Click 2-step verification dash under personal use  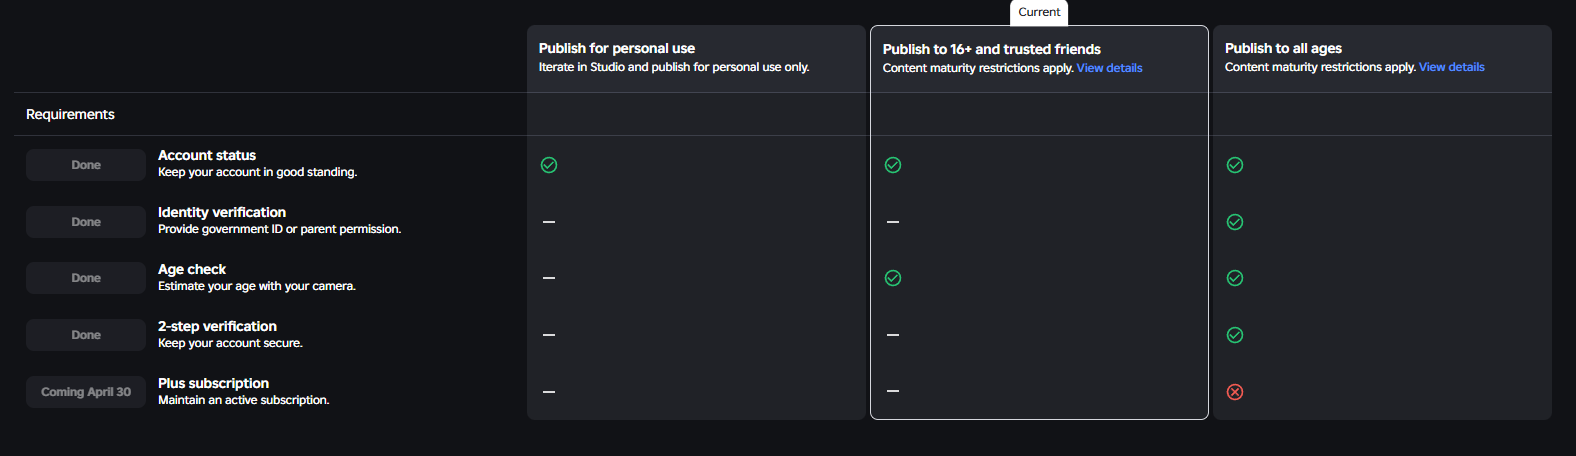[549, 335]
